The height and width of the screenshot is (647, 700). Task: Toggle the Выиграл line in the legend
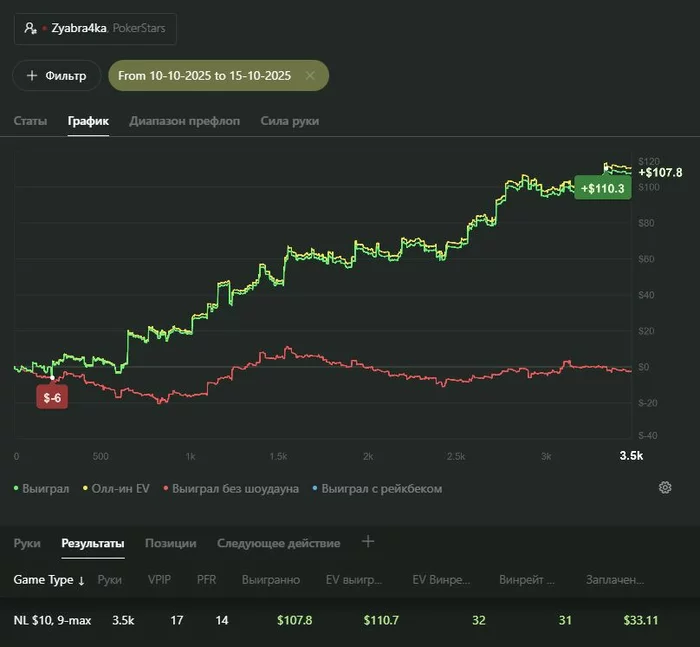[43, 489]
